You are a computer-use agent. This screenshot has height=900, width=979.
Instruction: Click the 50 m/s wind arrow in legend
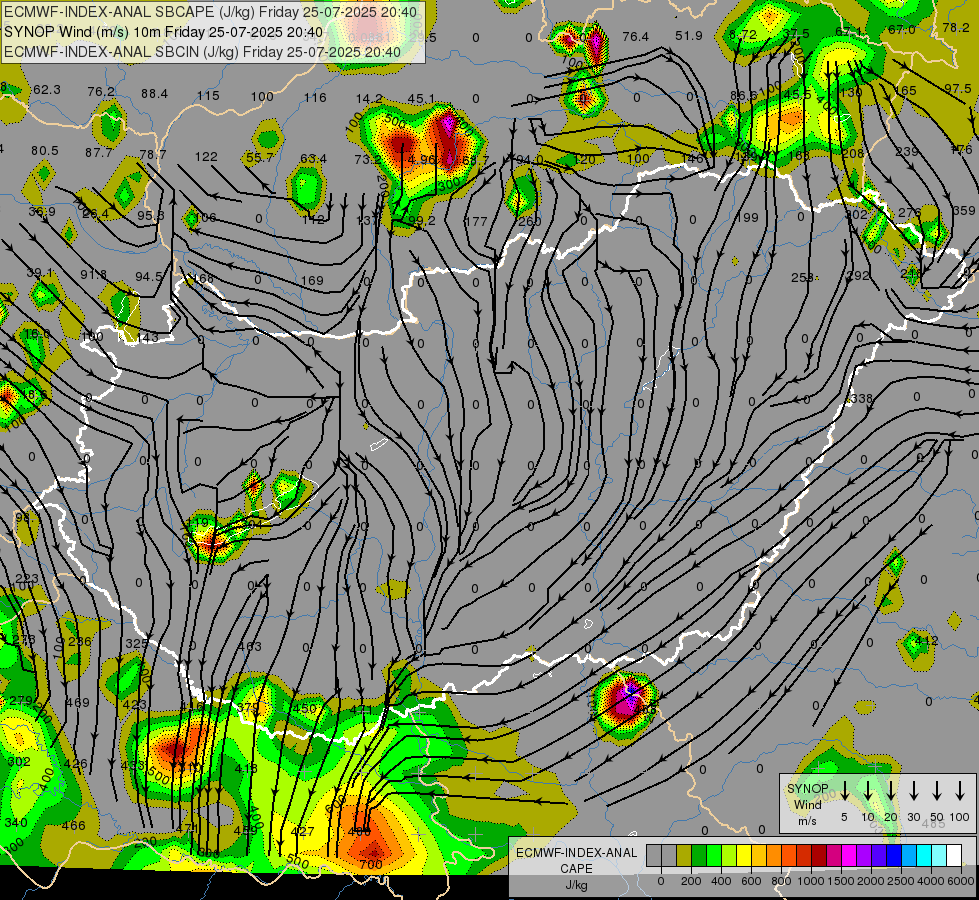pyautogui.click(x=937, y=791)
